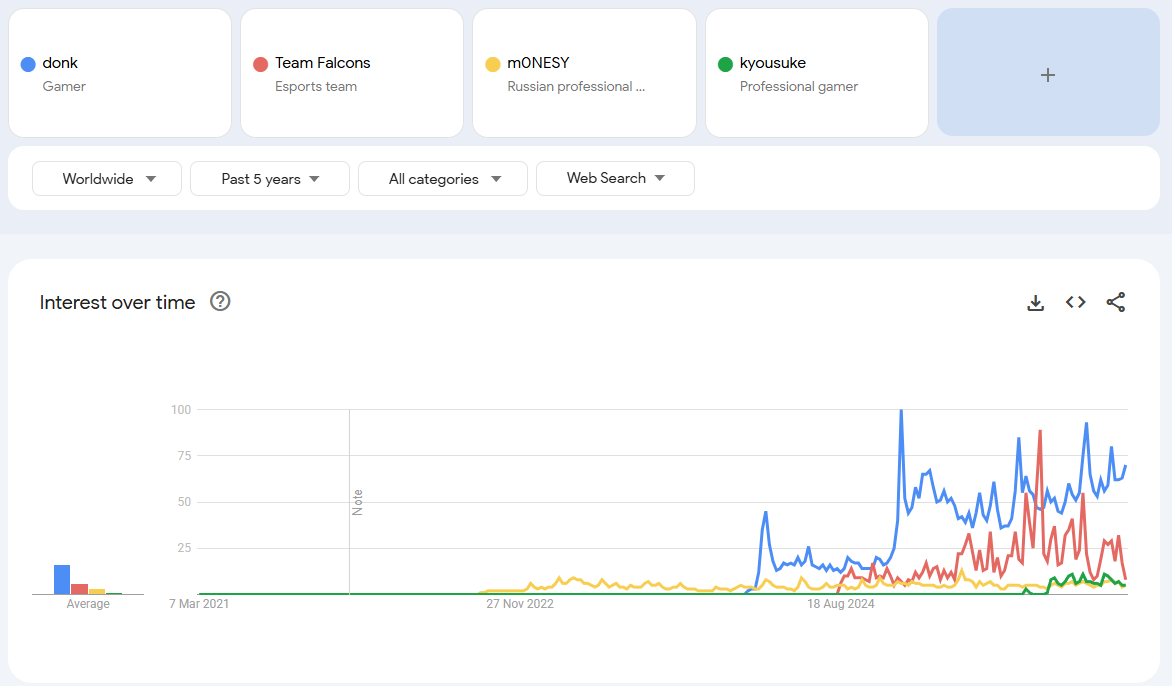Open the All categories dropdown

click(443, 179)
